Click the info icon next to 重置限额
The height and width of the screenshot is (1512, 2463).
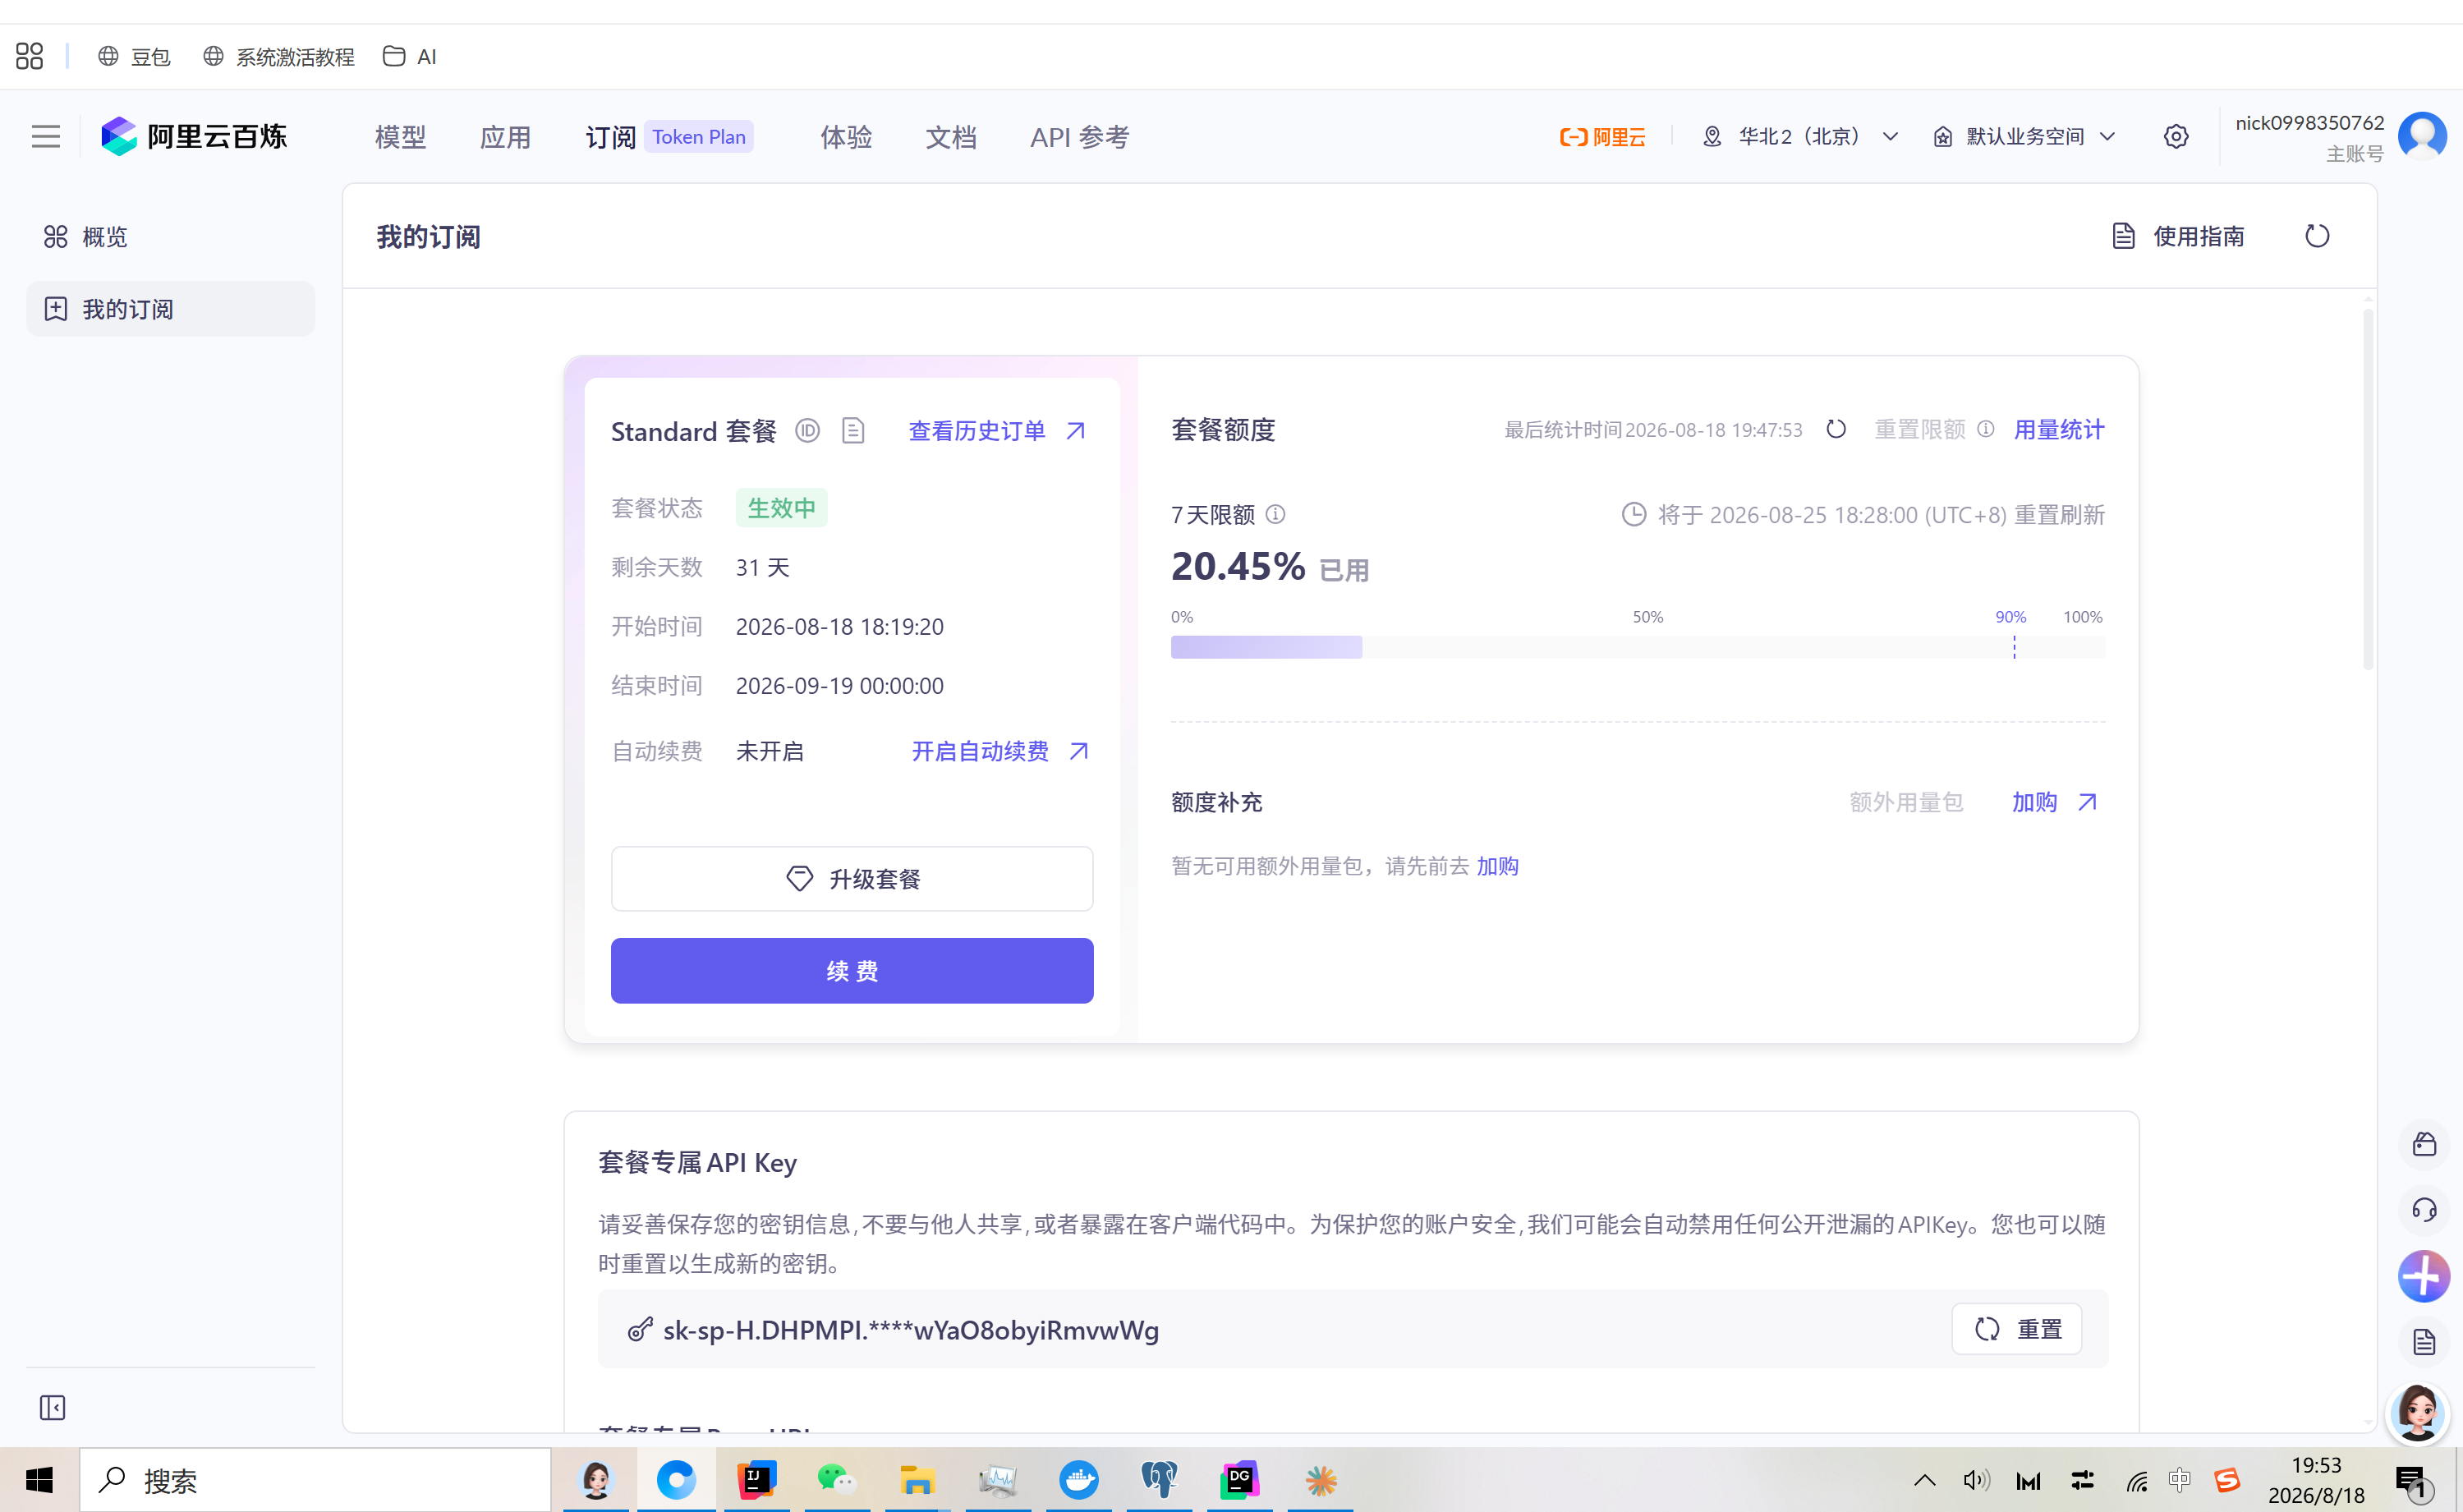coord(1986,429)
